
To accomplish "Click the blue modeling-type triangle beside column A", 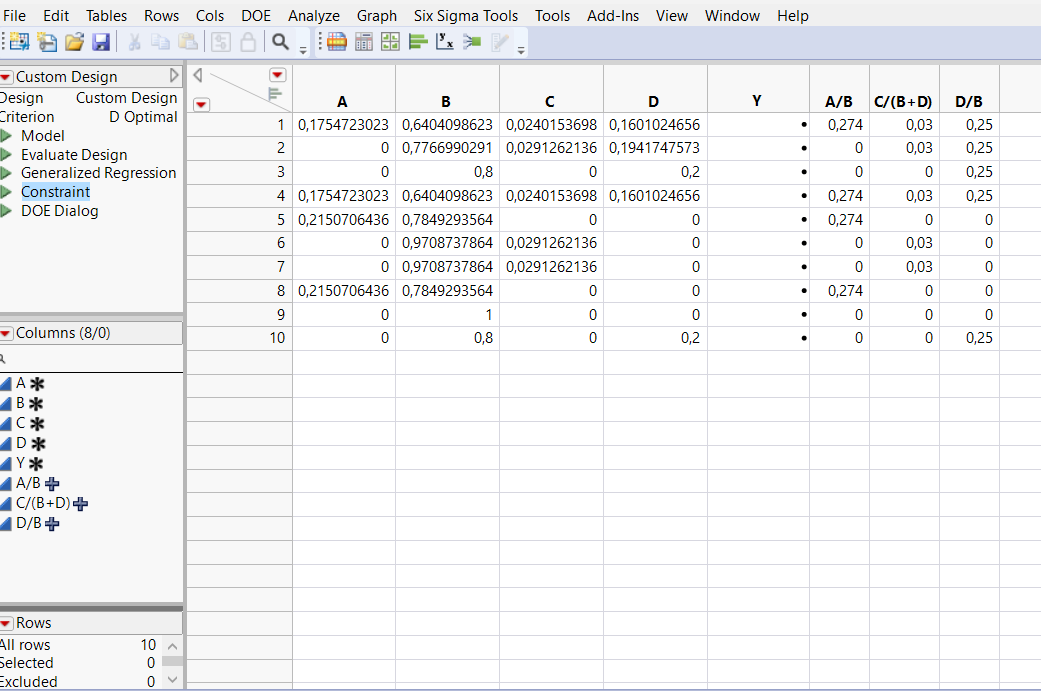I will (x=8, y=382).
